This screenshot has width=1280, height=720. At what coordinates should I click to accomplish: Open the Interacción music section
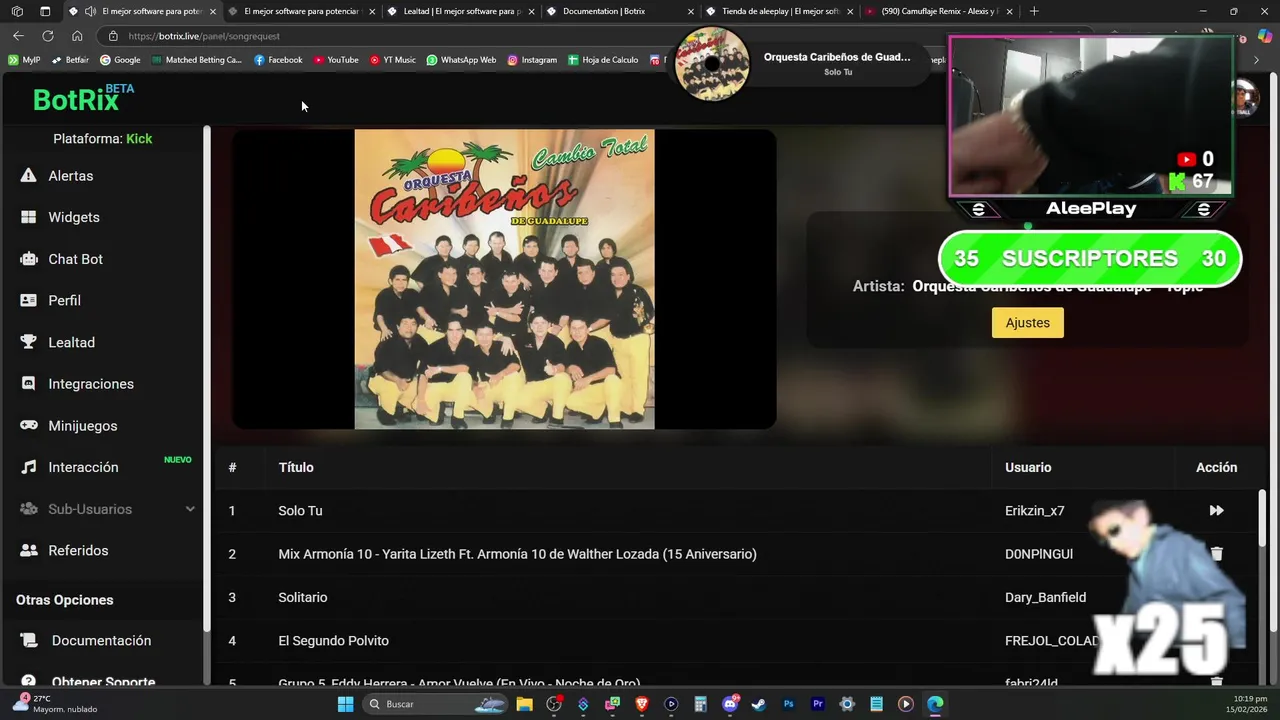(70, 467)
